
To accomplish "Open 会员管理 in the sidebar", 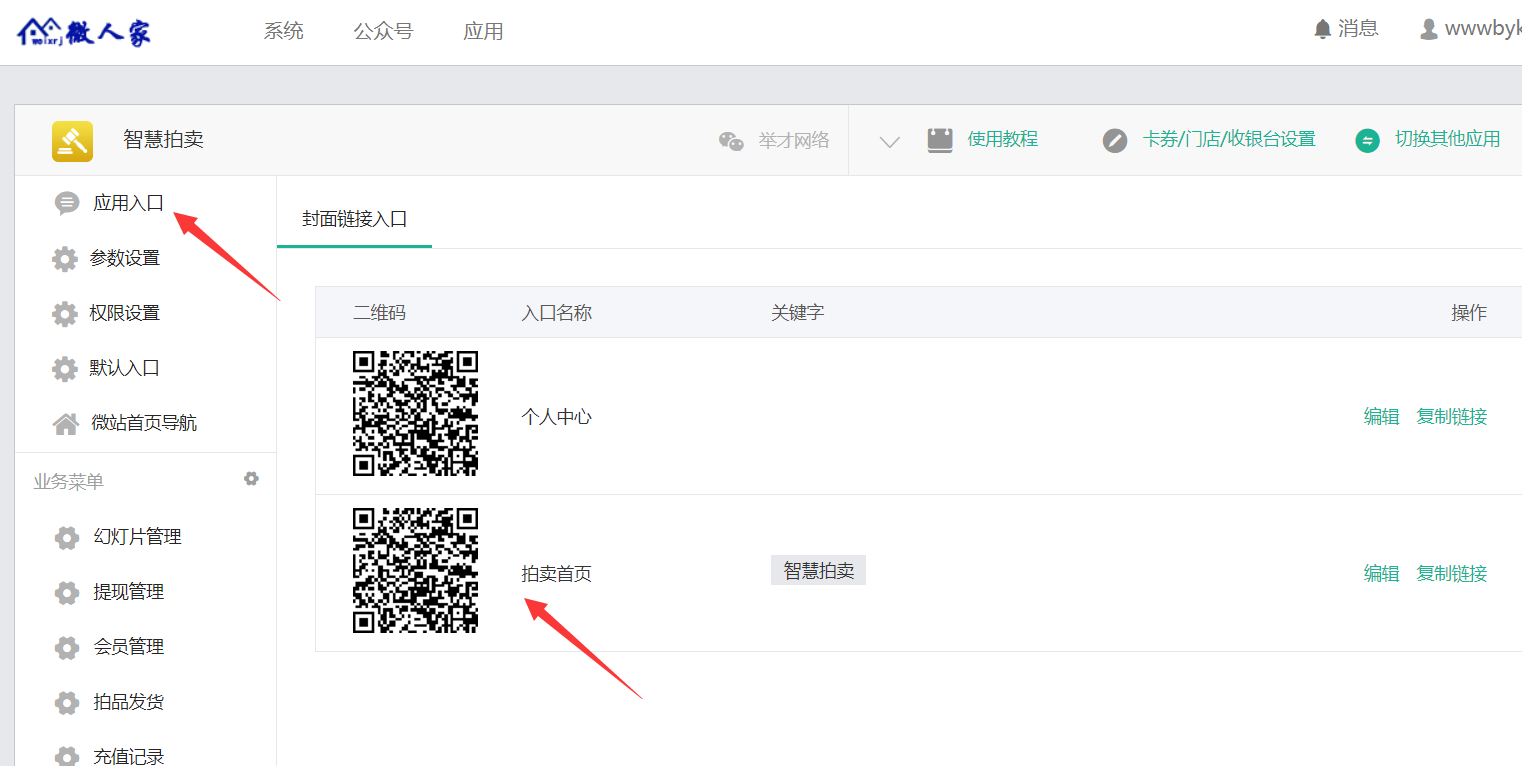I will (x=129, y=647).
